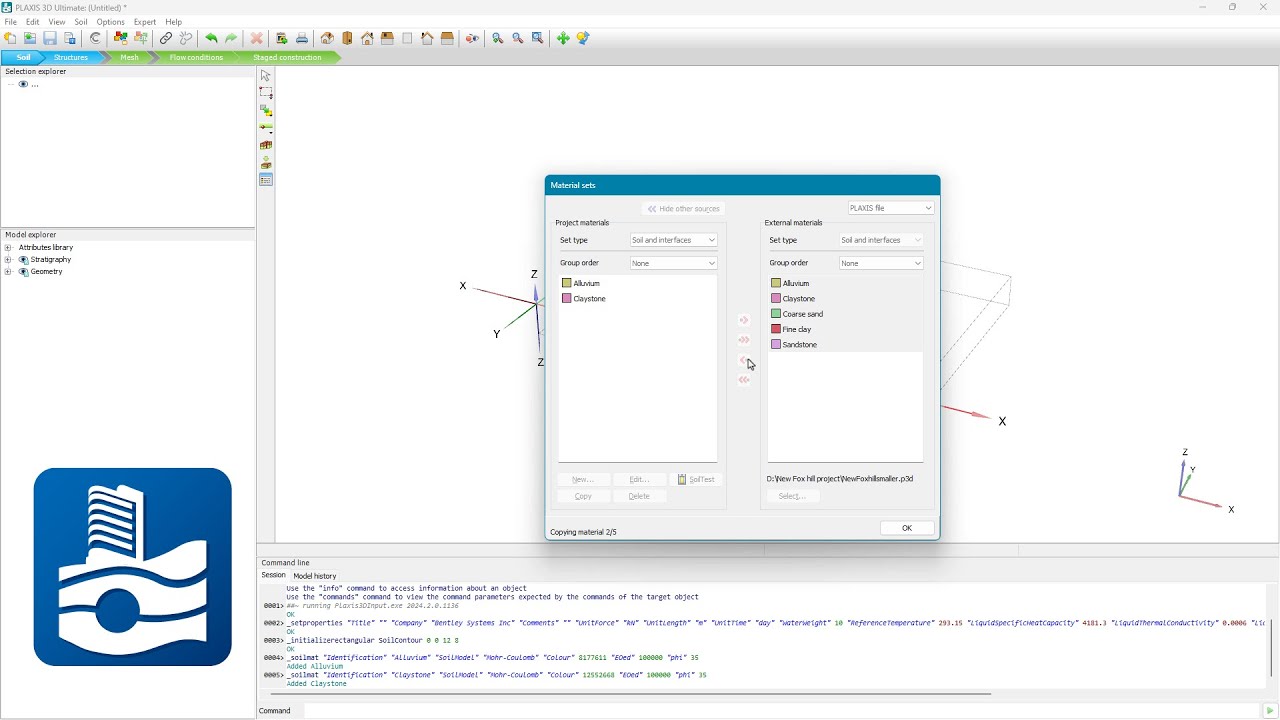Click the red X delete toolbar icon
The height and width of the screenshot is (720, 1280).
point(257,38)
